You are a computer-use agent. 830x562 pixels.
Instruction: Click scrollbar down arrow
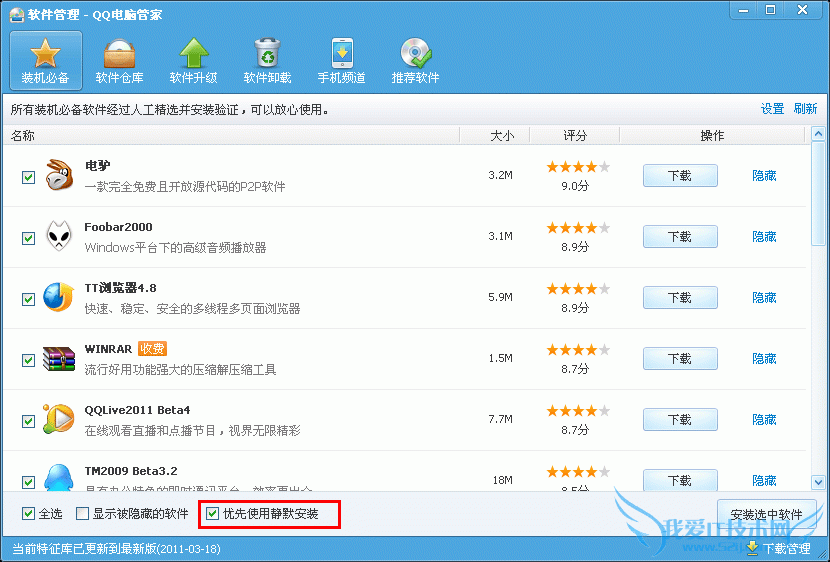point(818,482)
